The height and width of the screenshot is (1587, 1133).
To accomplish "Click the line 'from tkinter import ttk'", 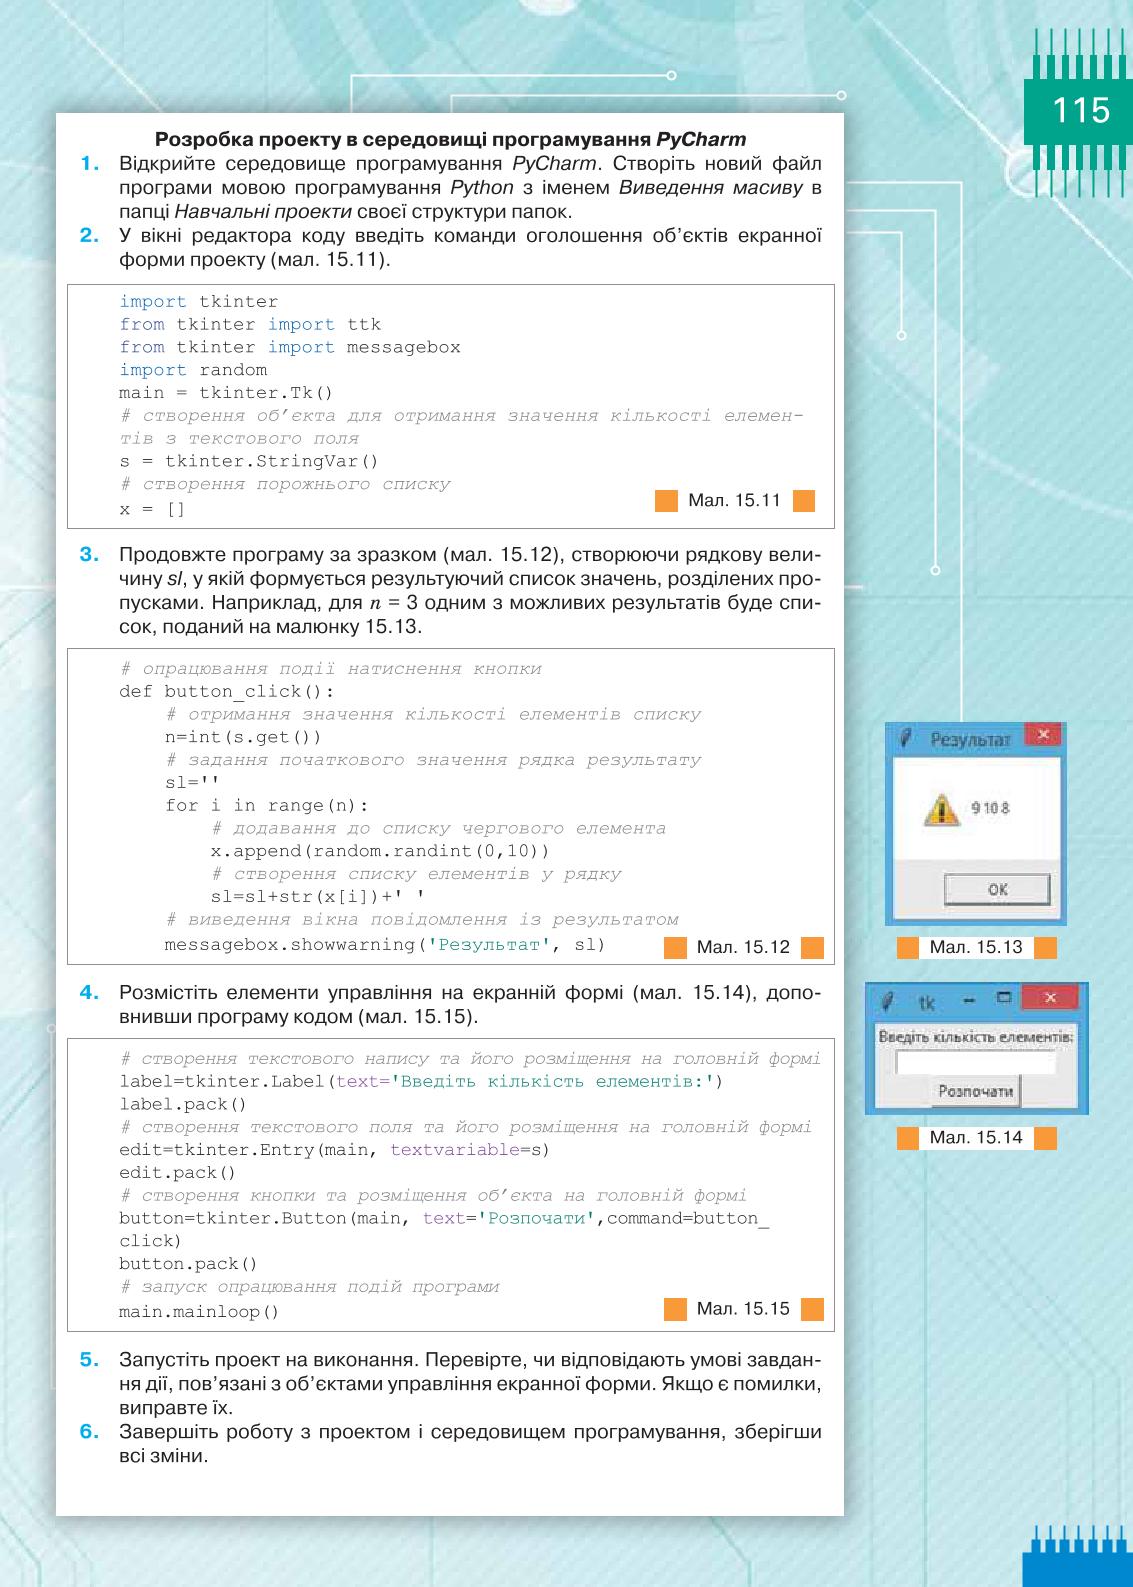I will coord(250,324).
